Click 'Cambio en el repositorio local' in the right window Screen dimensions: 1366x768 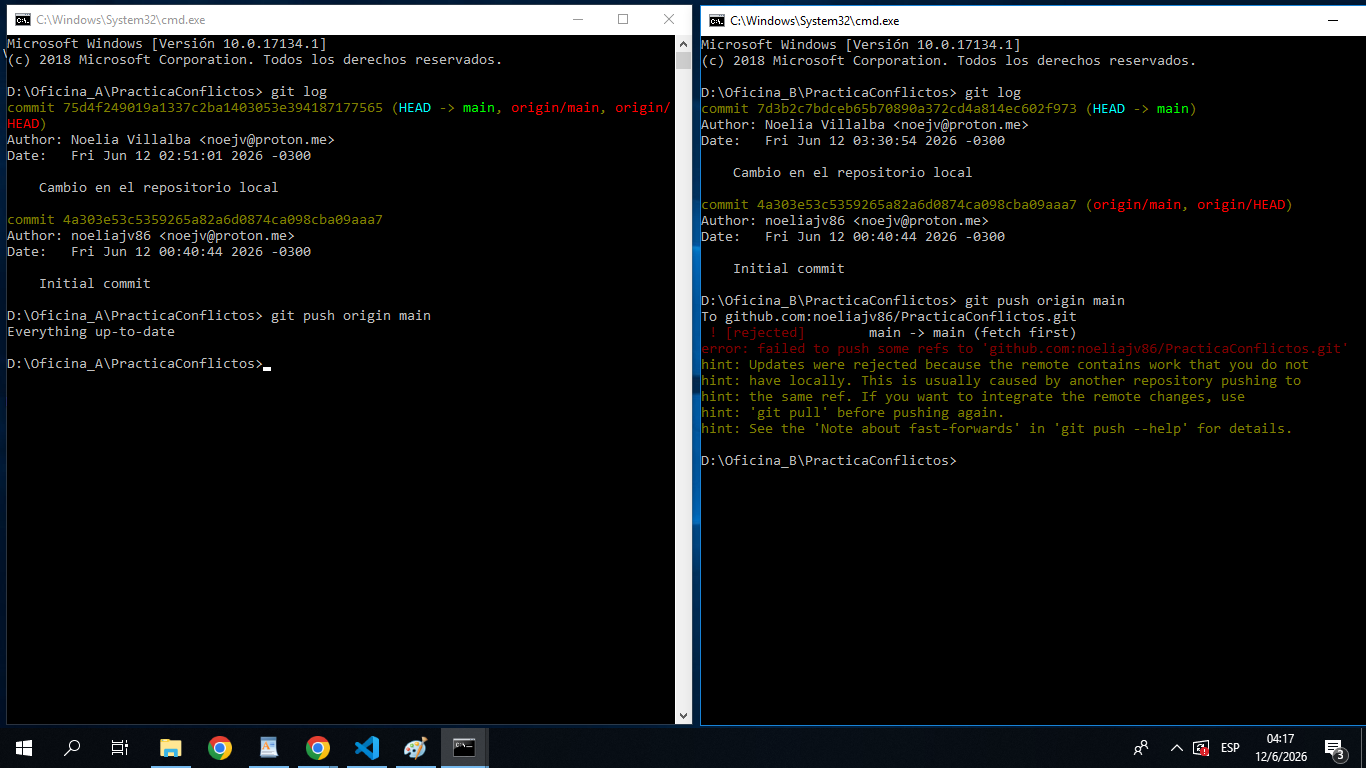click(x=853, y=172)
